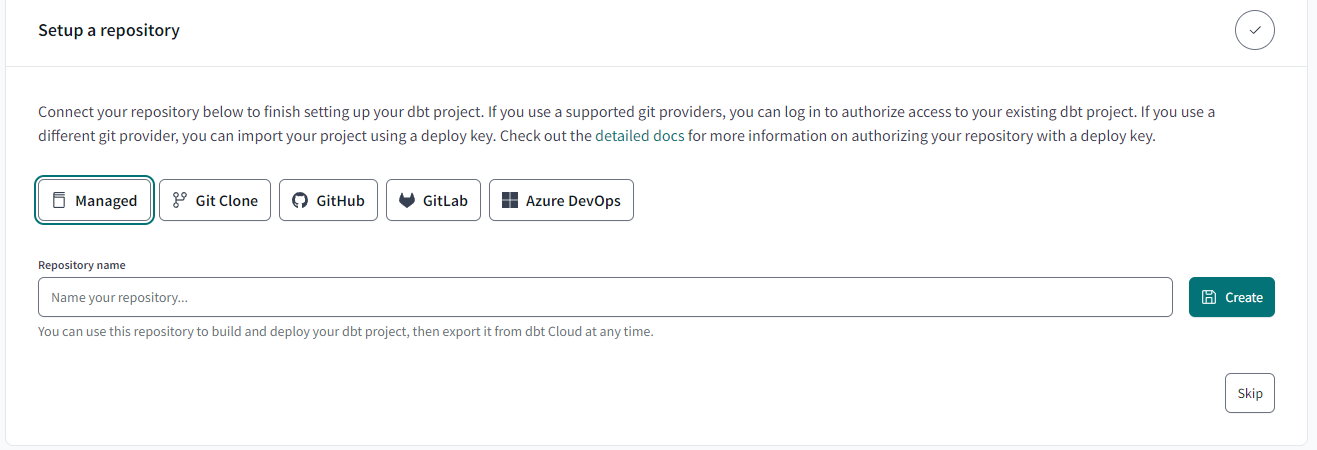This screenshot has height=450, width=1317.
Task: Focus the 'Name your repository...' input field
Action: click(x=605, y=297)
